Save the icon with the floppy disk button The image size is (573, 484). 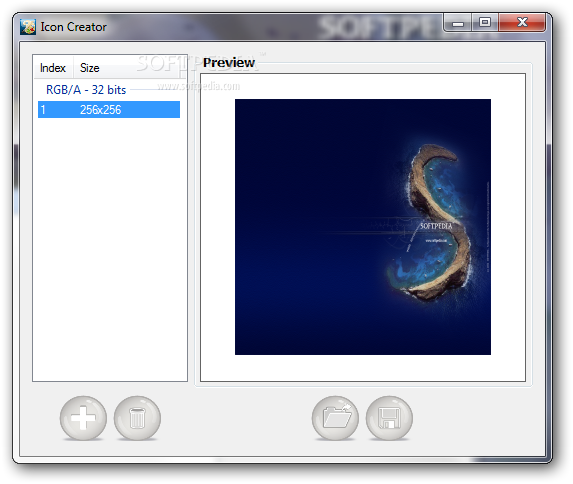[390, 418]
